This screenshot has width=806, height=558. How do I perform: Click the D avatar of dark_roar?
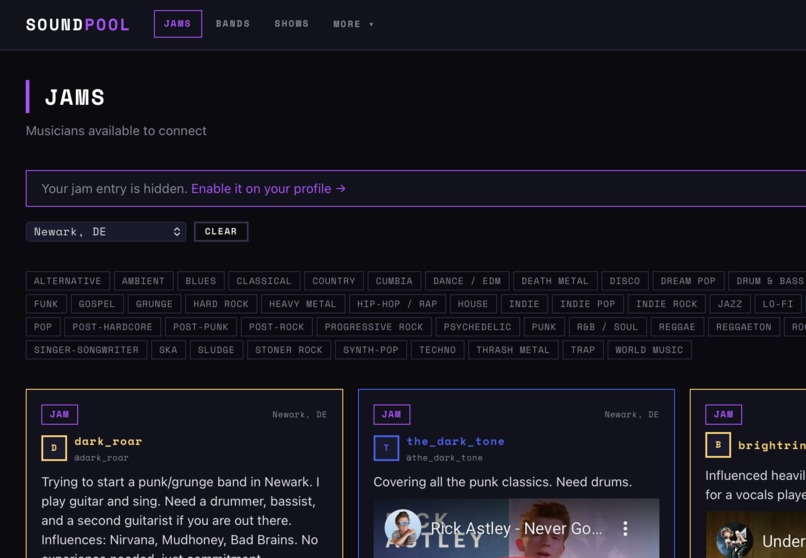[x=54, y=448]
